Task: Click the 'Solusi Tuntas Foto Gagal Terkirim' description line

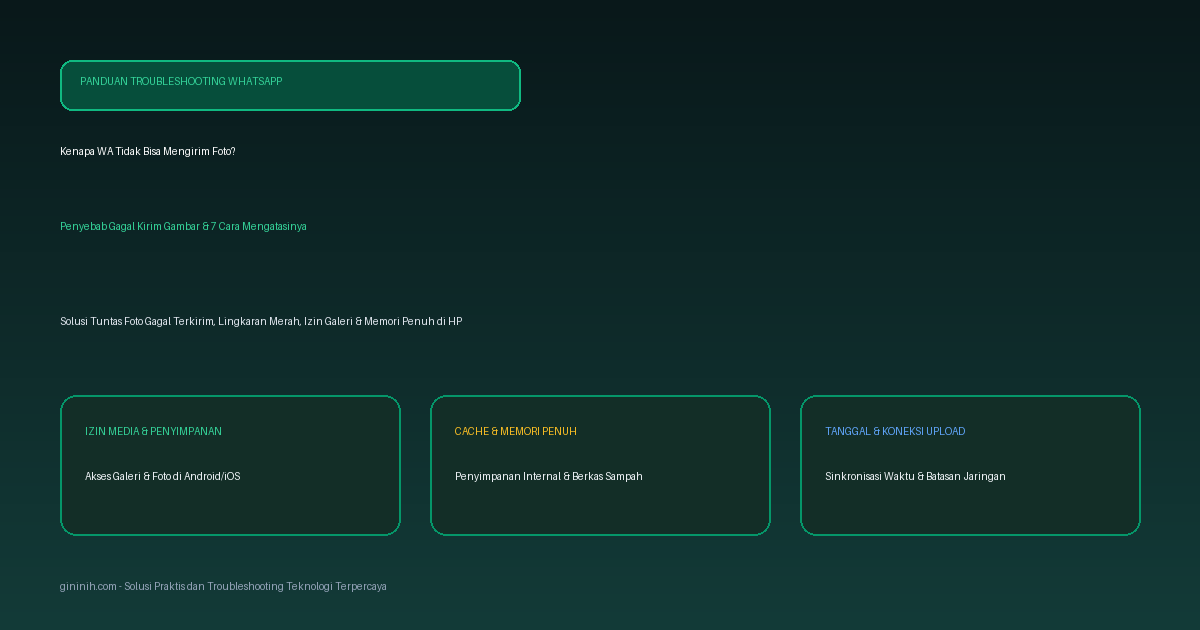Action: [x=261, y=321]
